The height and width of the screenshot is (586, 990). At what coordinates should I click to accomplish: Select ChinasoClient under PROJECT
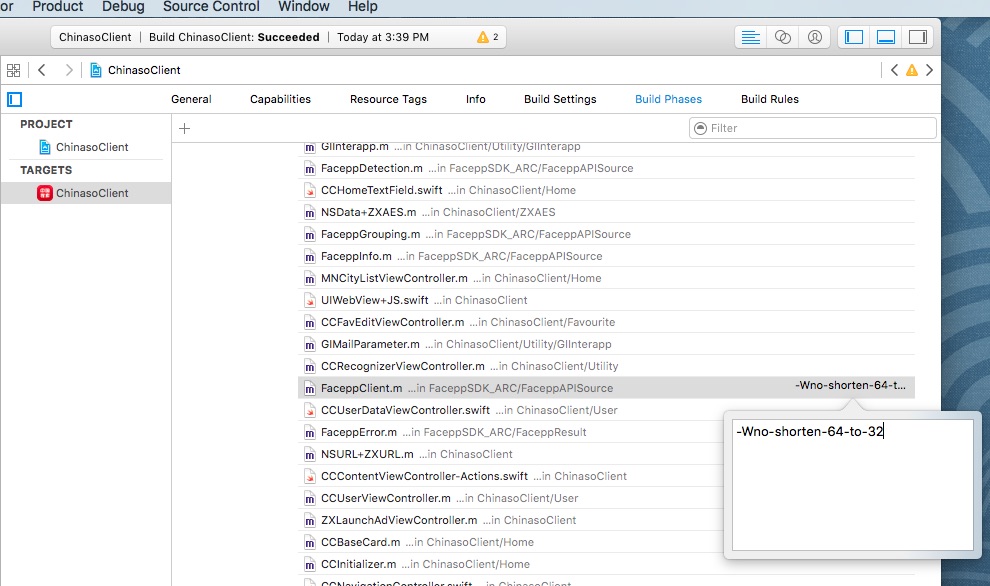pyautogui.click(x=91, y=147)
